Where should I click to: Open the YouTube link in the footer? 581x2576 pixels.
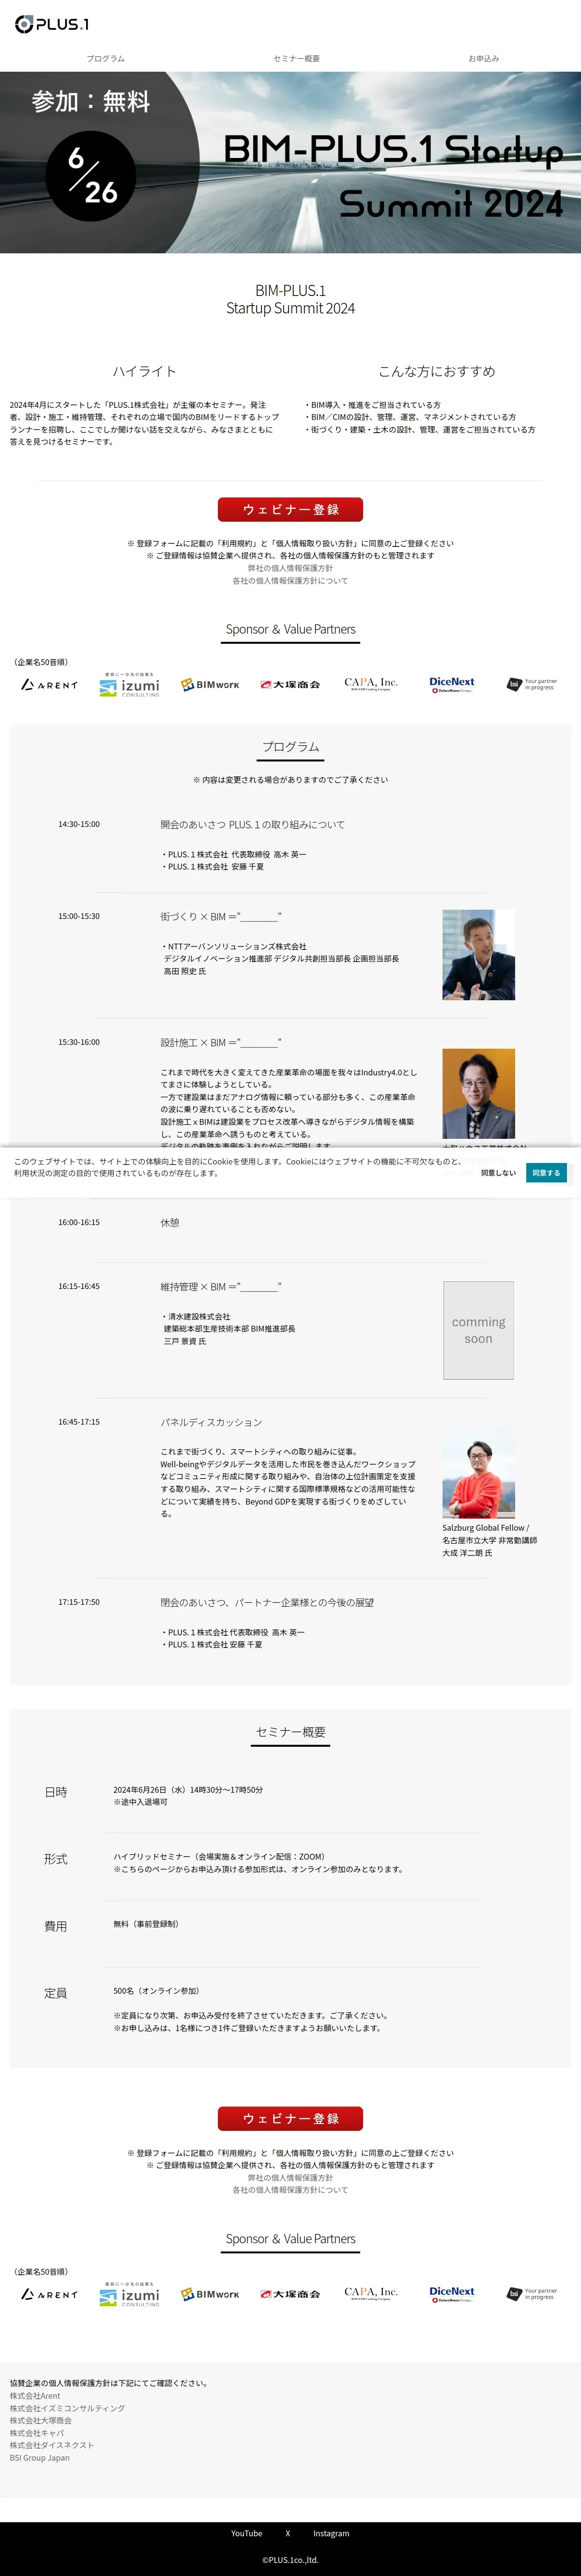click(x=247, y=2533)
